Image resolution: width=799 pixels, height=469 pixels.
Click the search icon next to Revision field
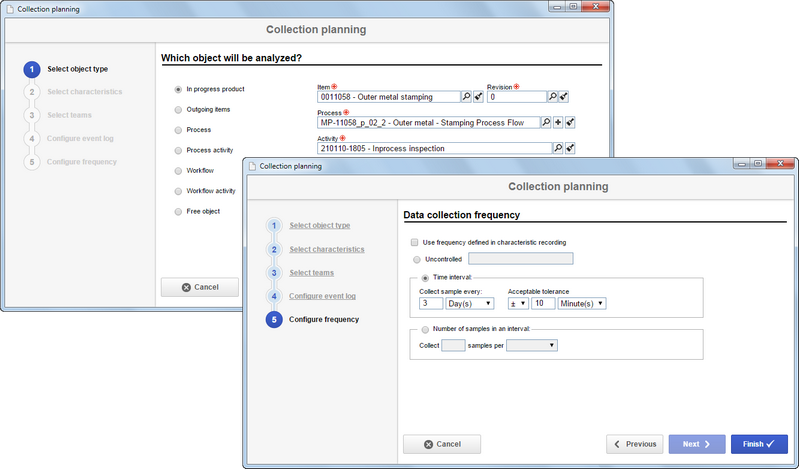coord(552,97)
